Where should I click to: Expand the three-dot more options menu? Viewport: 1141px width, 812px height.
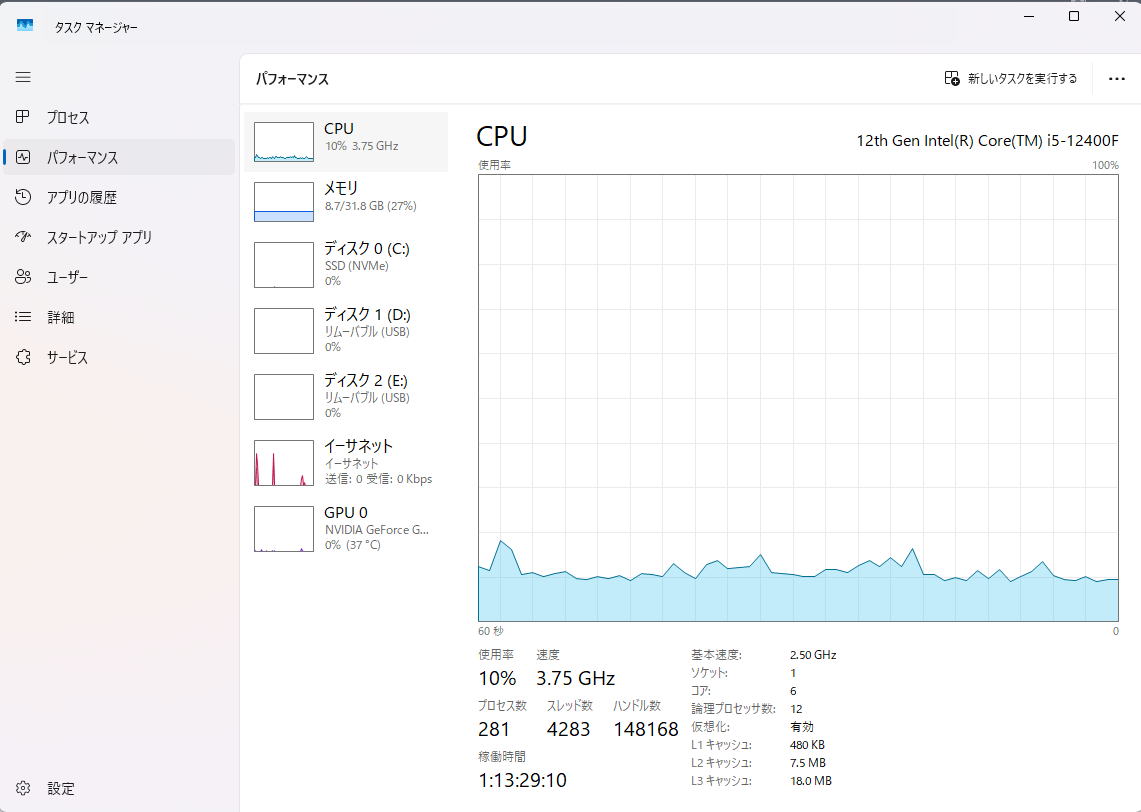pyautogui.click(x=1117, y=79)
